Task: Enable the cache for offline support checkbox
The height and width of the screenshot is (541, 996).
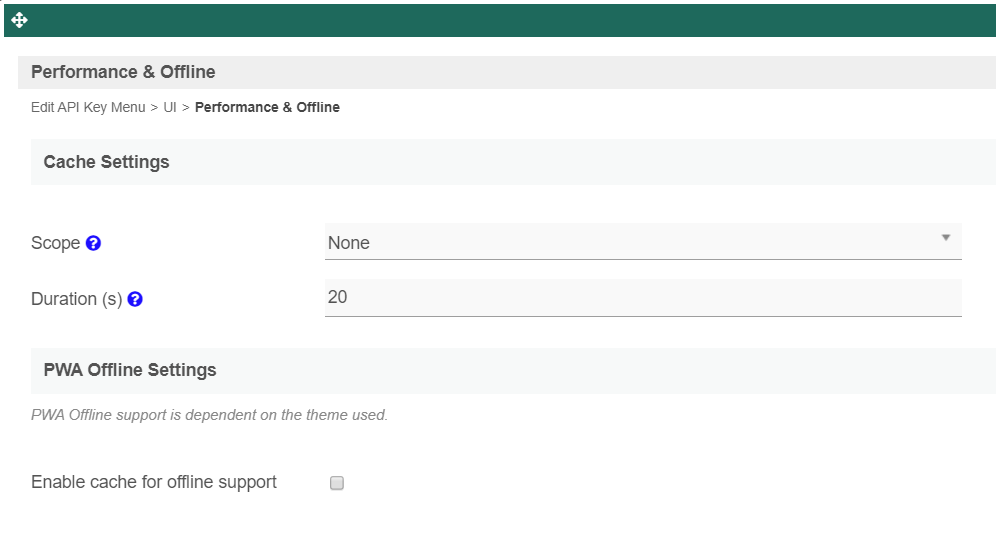Action: 337,483
